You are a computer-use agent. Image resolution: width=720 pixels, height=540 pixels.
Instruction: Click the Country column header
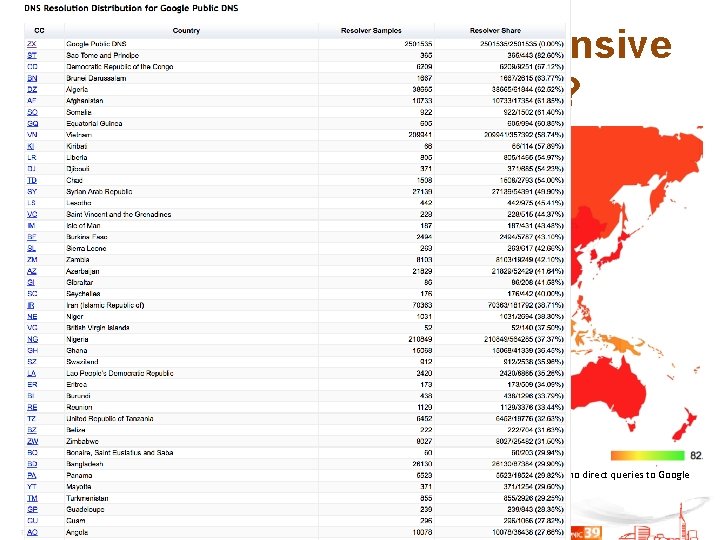(x=186, y=30)
